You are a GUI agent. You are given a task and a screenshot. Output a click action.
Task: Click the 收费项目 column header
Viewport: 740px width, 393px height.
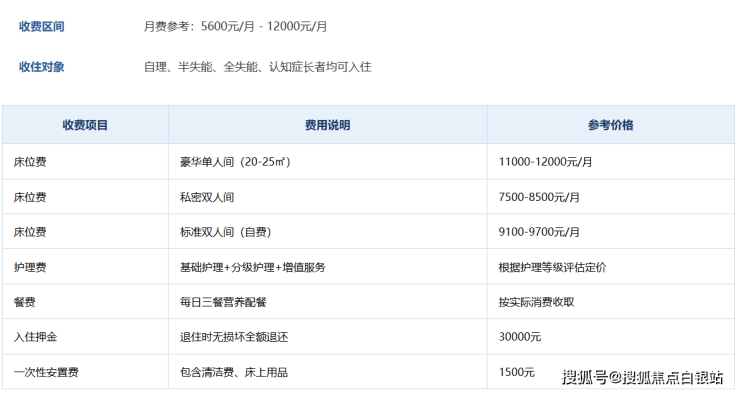click(85, 125)
